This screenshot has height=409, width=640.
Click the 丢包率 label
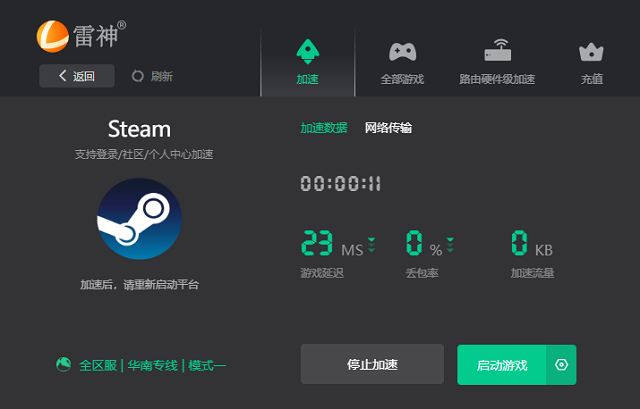point(422,273)
